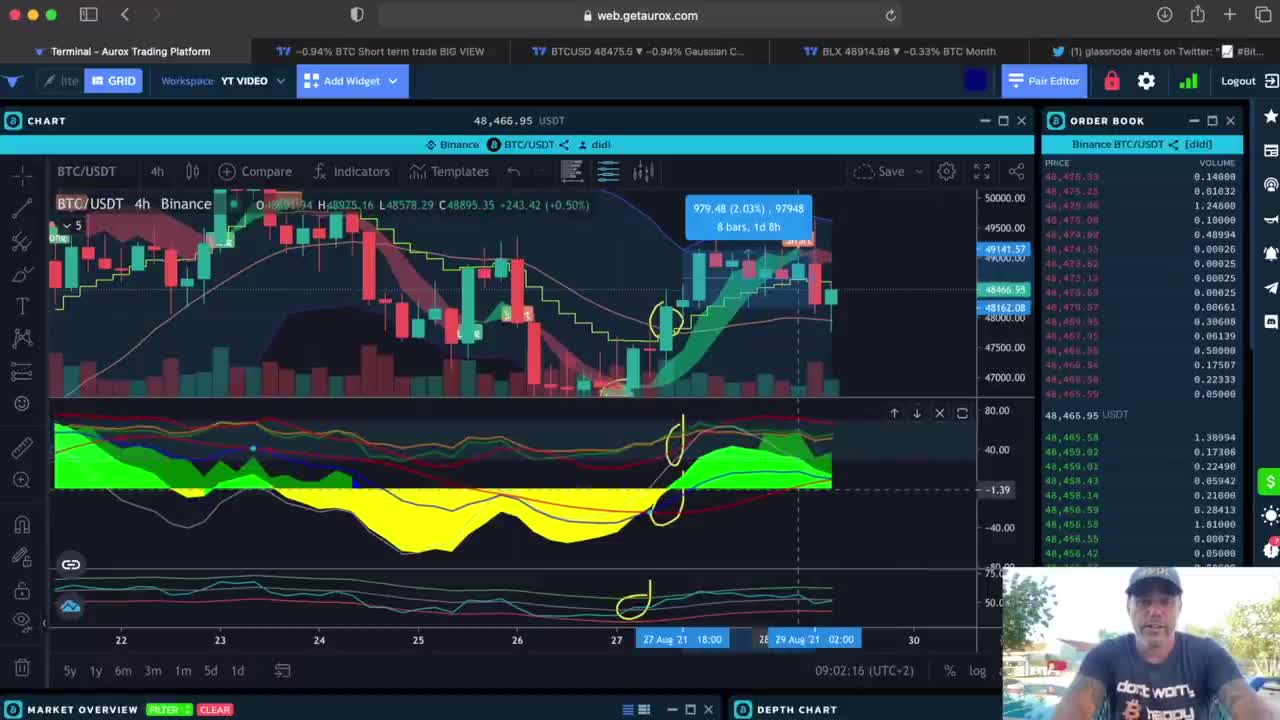1280x720 pixels.
Task: Move indicator pane up with arrow
Action: click(894, 413)
